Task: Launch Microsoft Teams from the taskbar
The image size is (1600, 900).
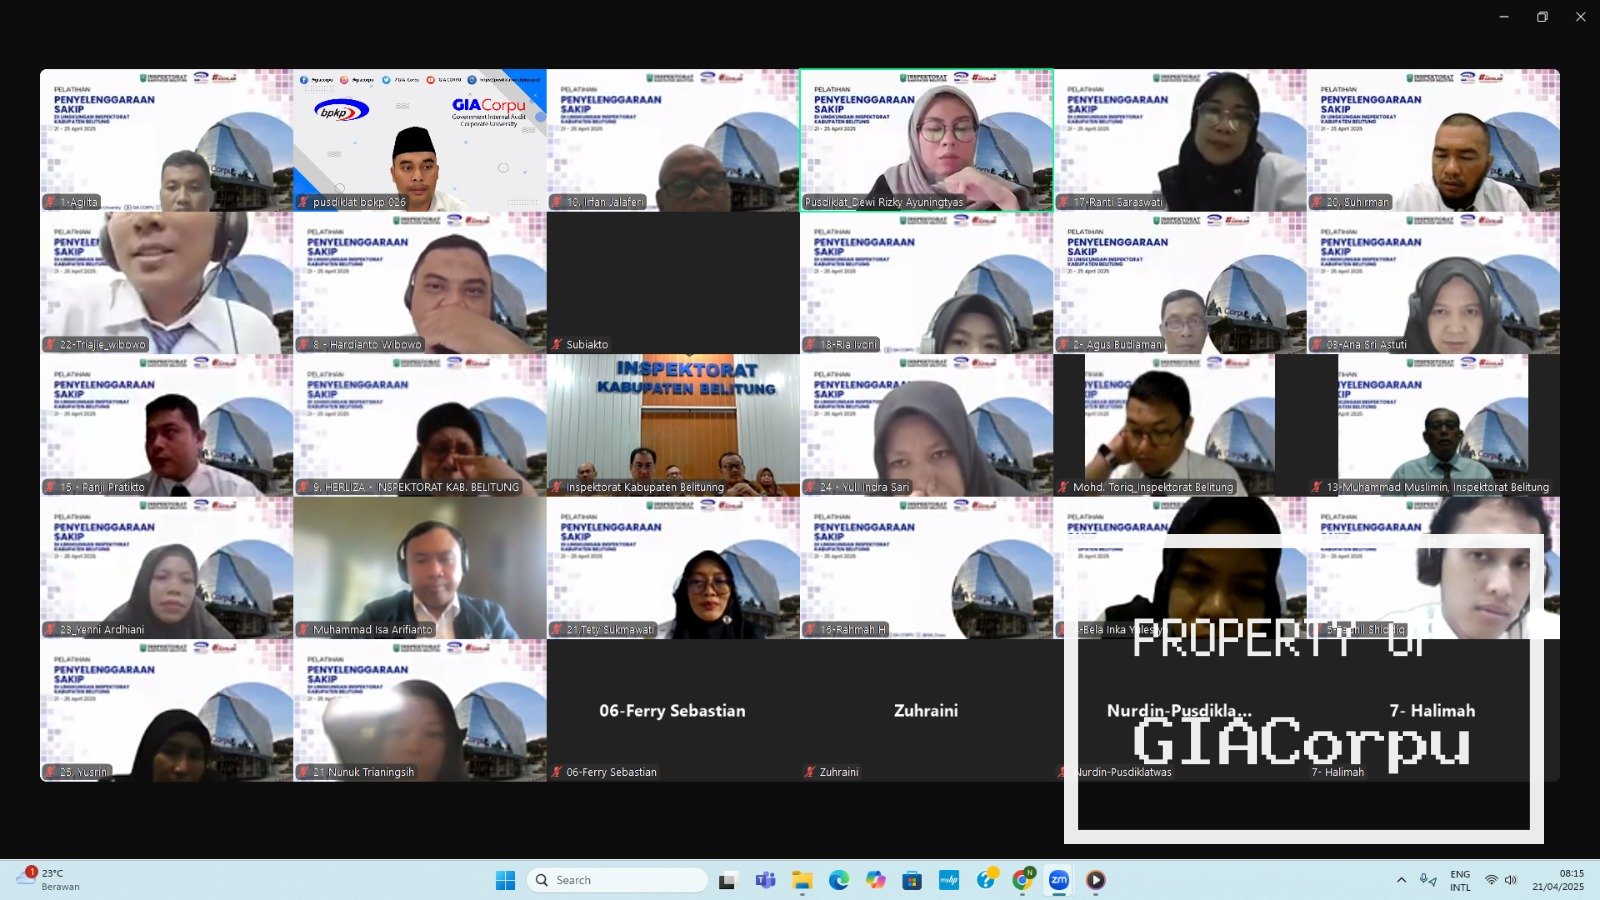Action: [x=766, y=880]
